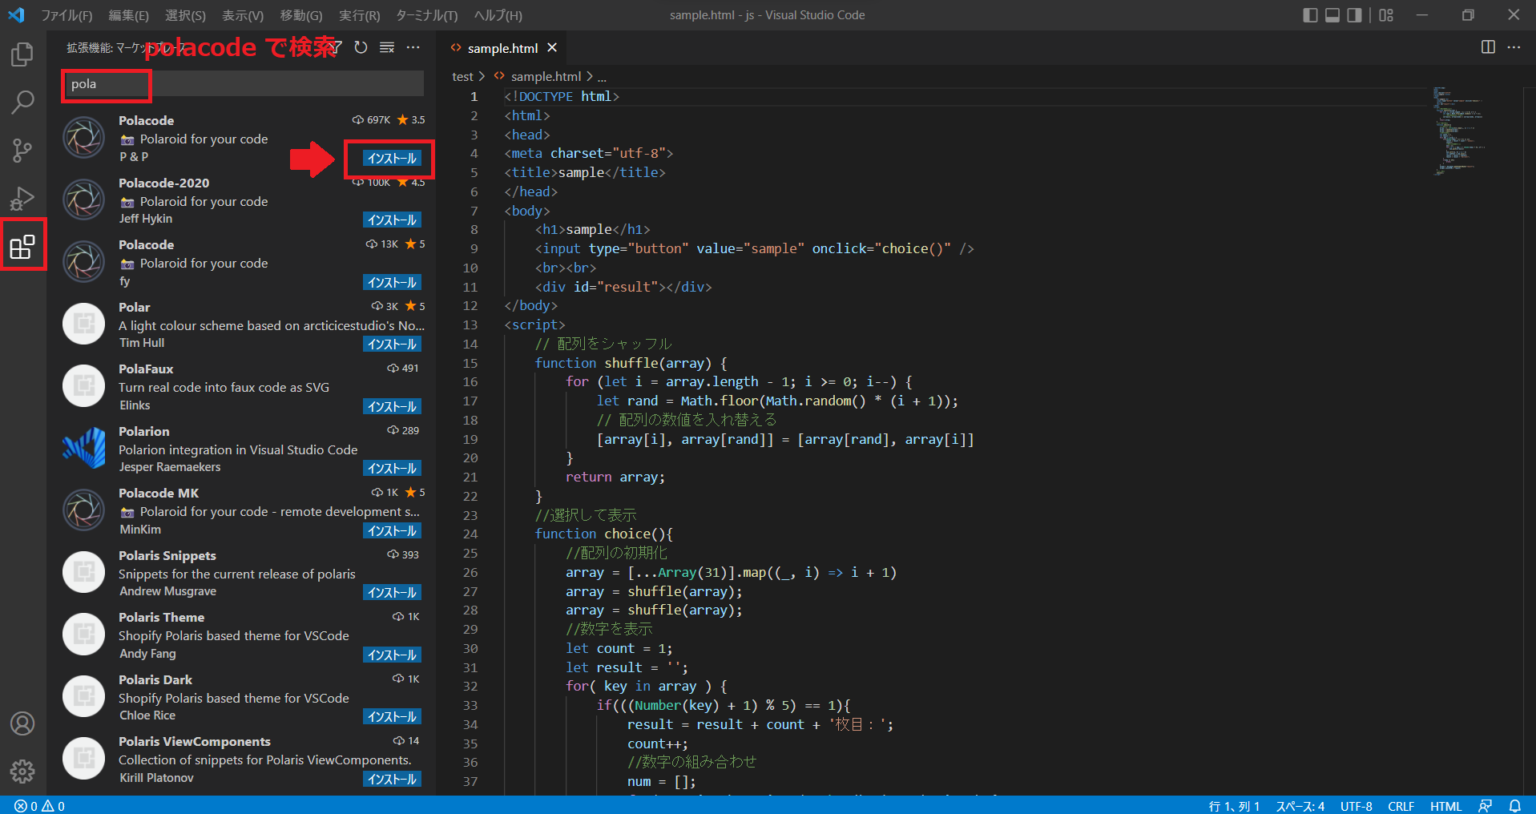Viewport: 1536px width, 814px height.
Task: Open the extensions More Actions menu
Action: [413, 47]
